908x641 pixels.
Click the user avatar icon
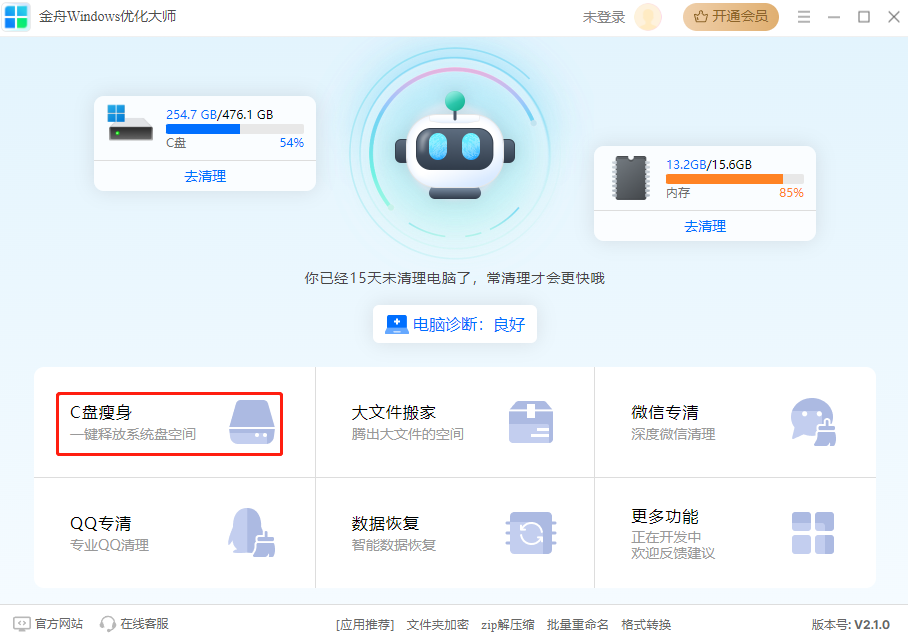click(x=648, y=17)
